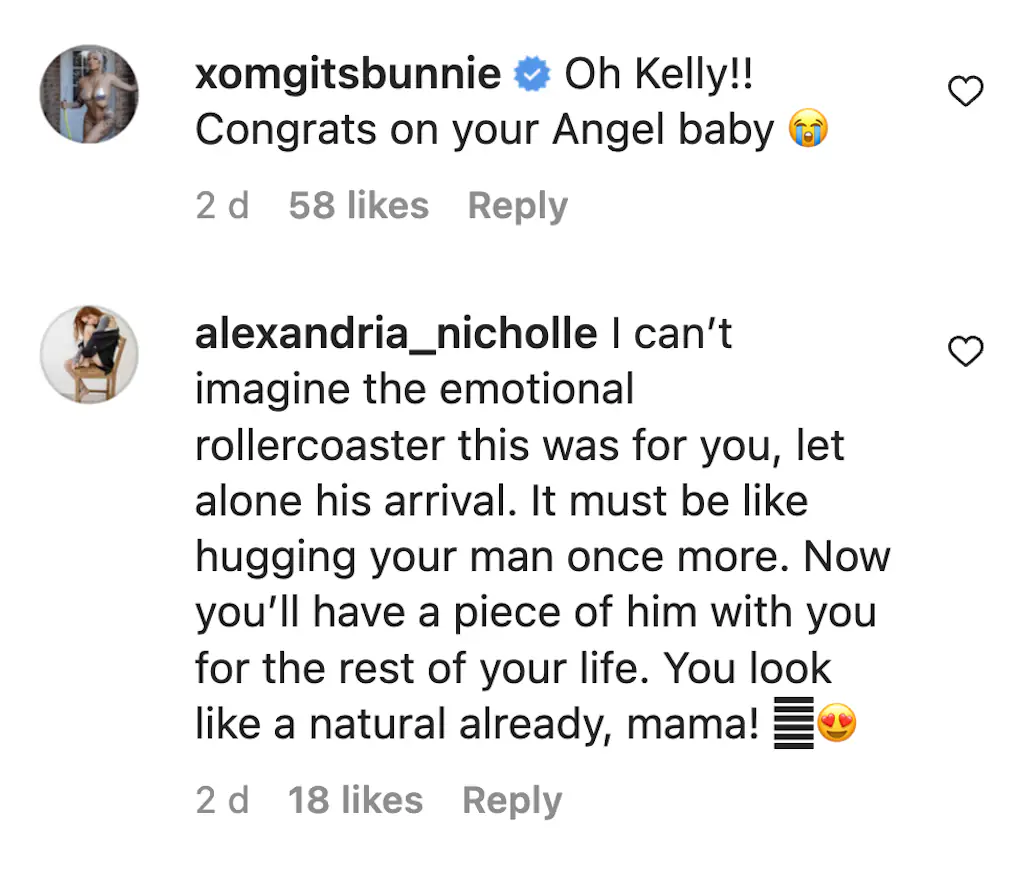View the 58 likes list

point(358,206)
